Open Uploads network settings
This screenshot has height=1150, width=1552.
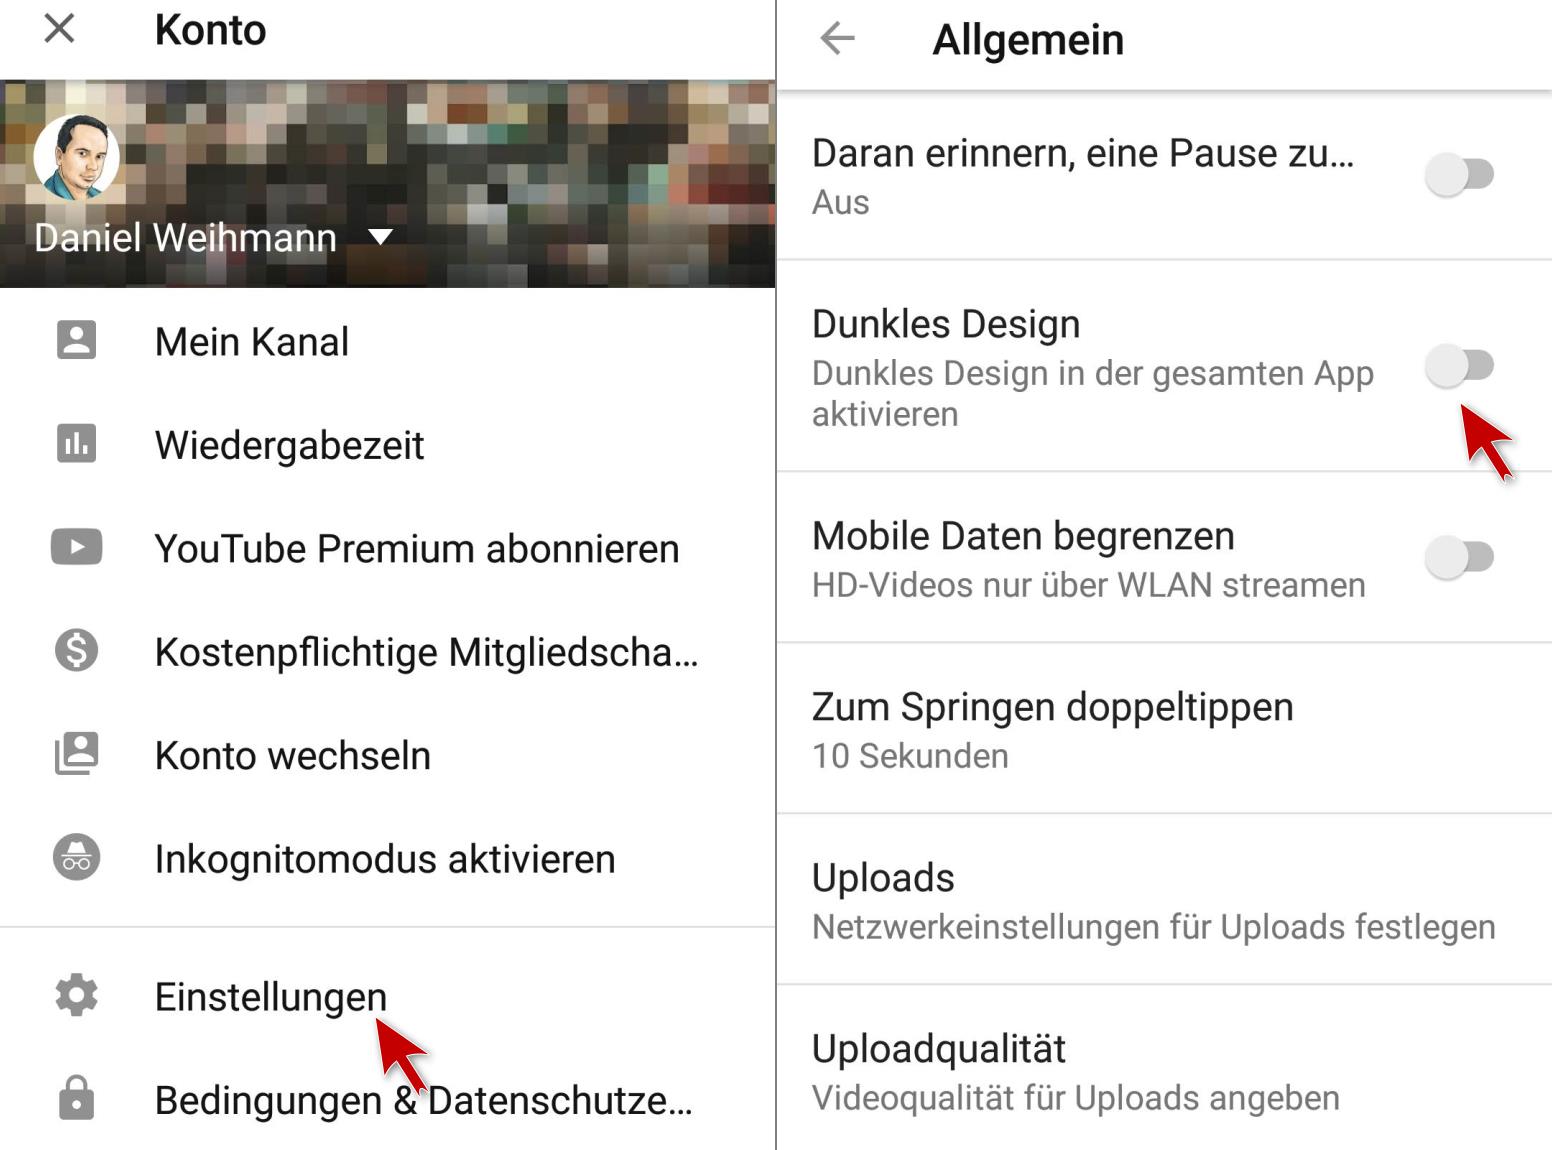(x=1164, y=900)
